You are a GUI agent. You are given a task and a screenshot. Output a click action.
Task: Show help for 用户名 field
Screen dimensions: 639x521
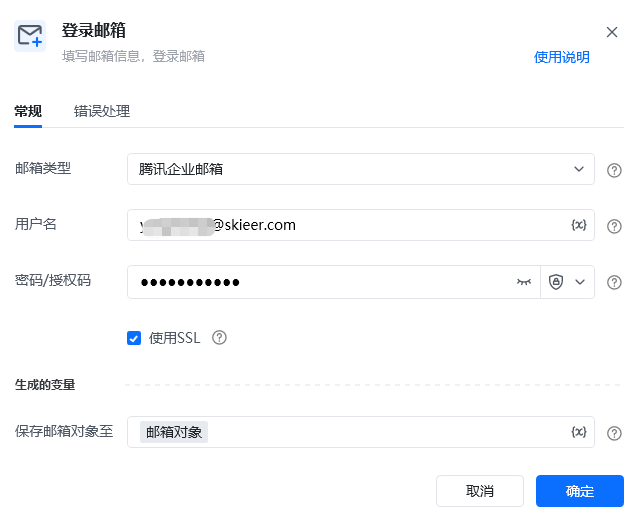click(x=614, y=226)
